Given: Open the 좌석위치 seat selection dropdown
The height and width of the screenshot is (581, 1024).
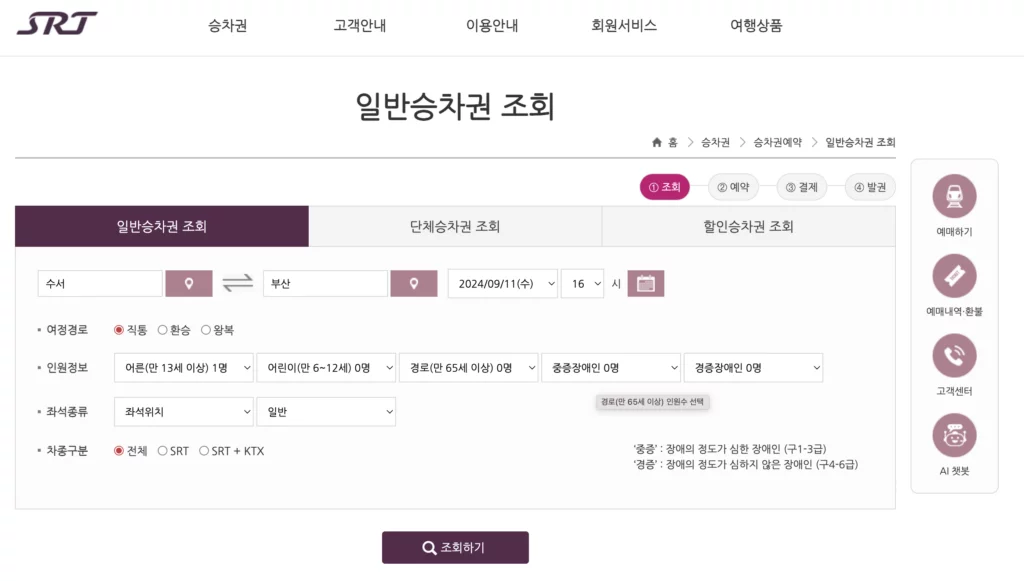Looking at the screenshot, I should tap(183, 411).
